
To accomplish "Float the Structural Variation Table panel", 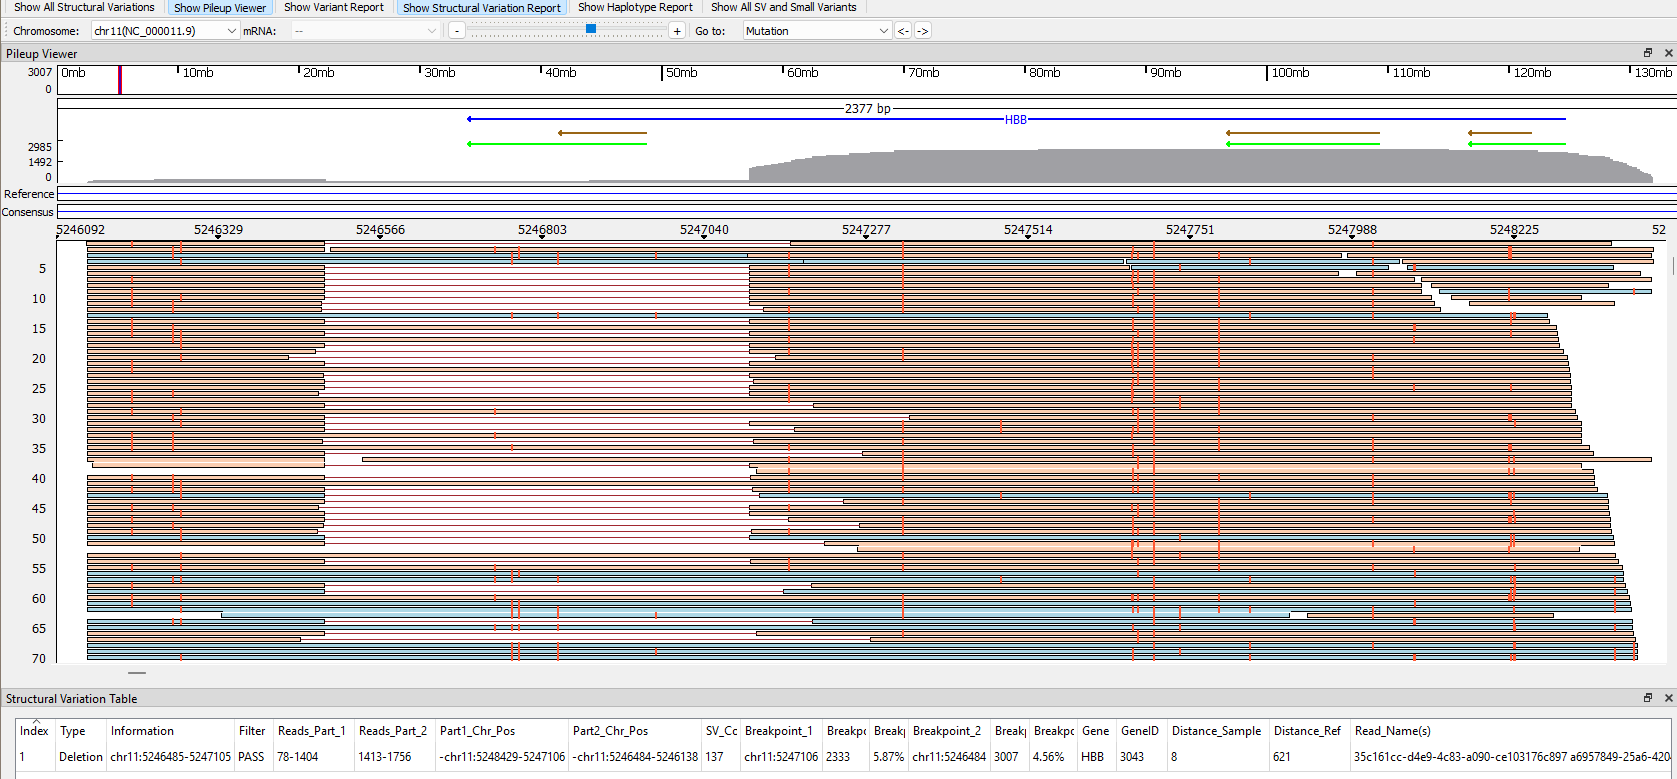I will pos(1648,698).
